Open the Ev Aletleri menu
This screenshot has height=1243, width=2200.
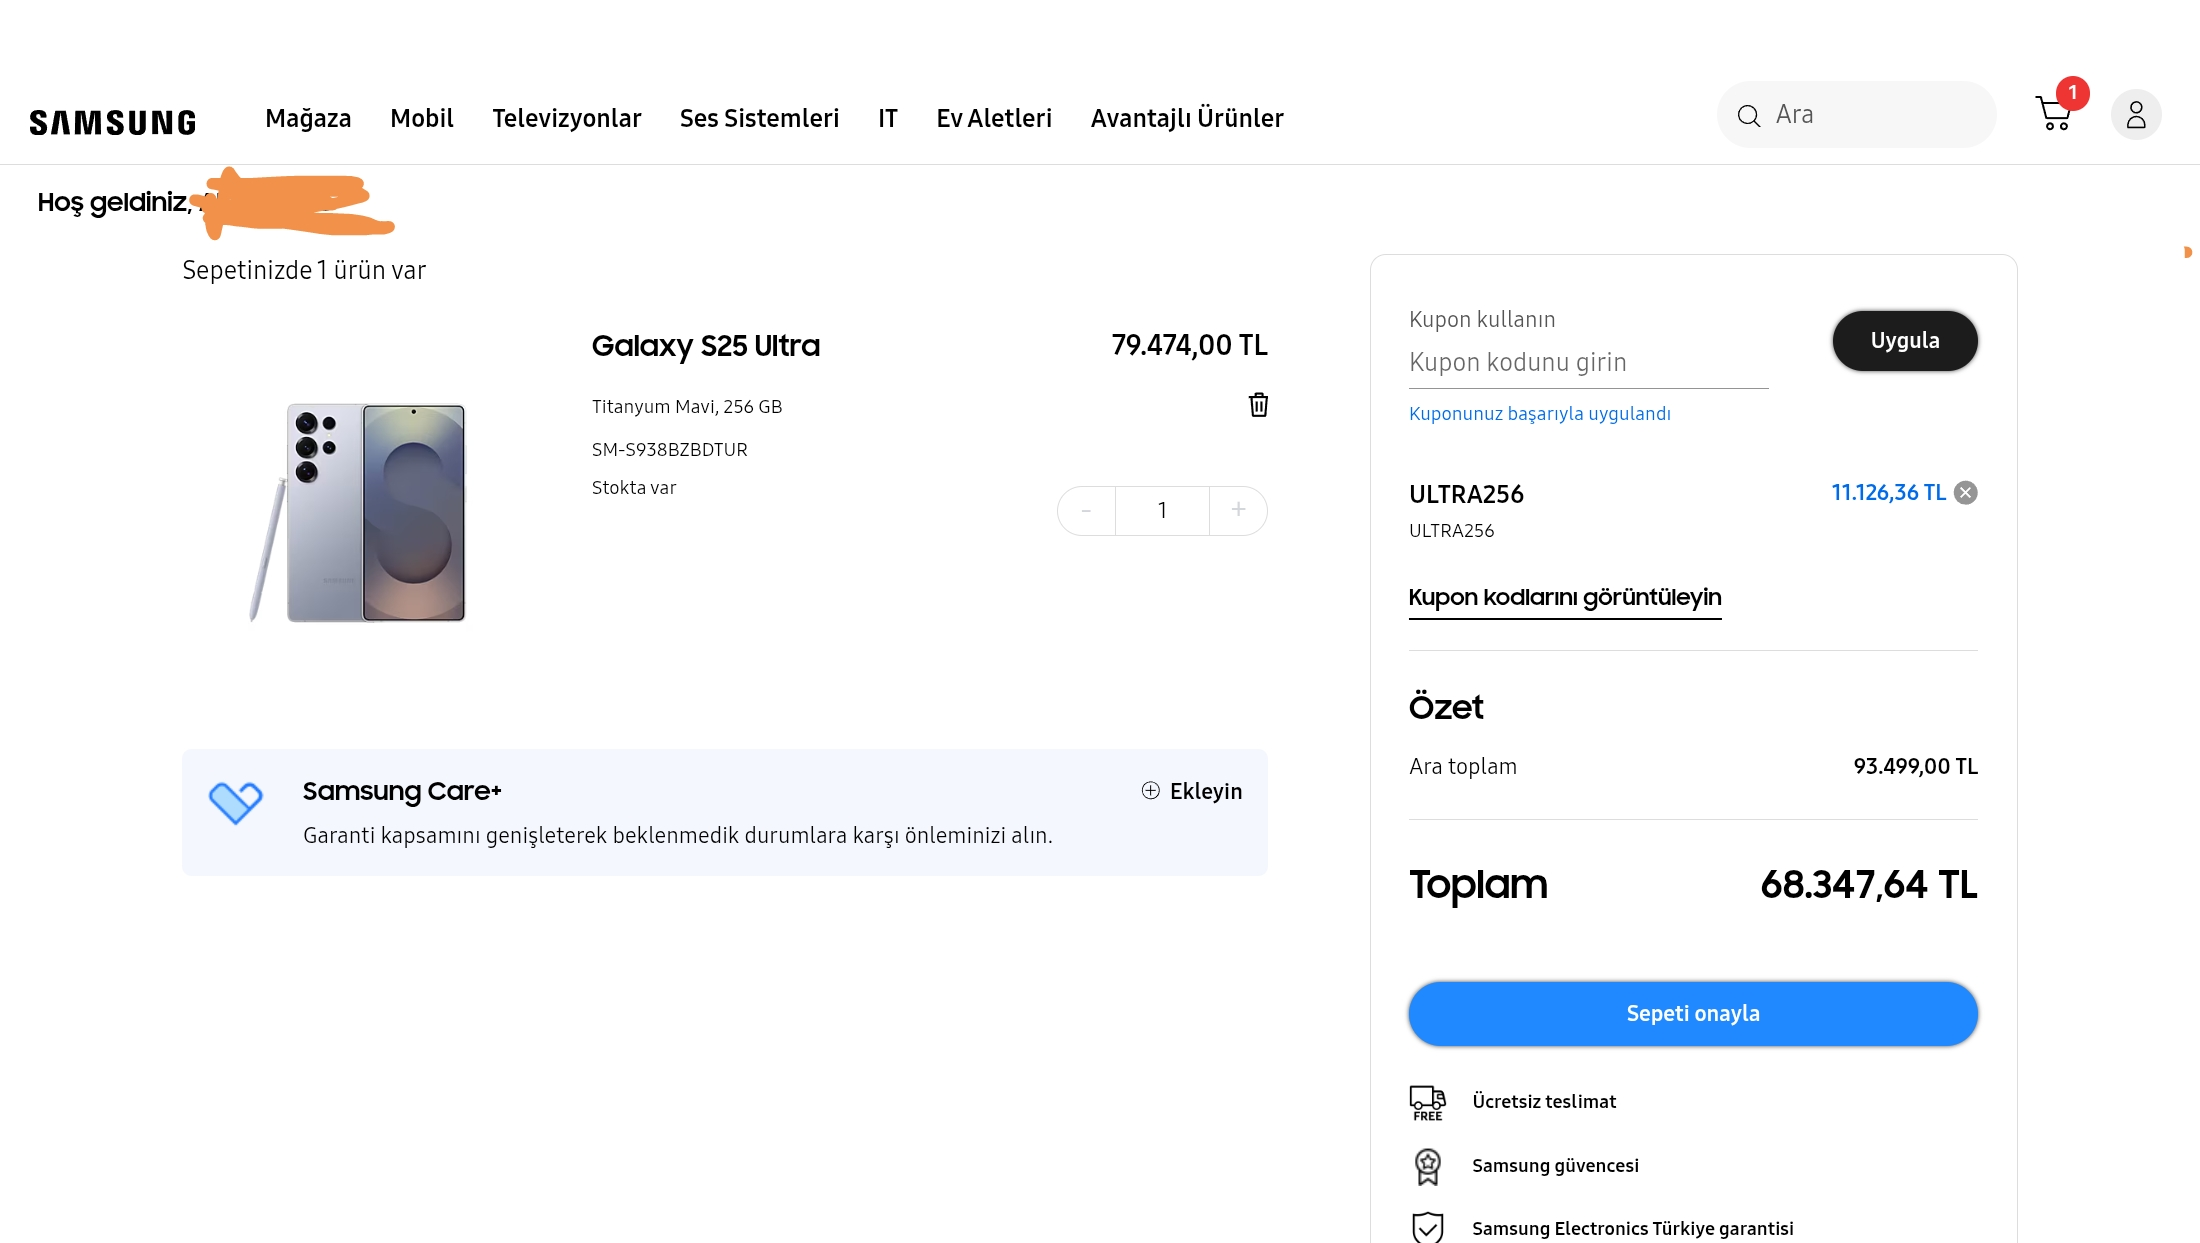tap(994, 118)
